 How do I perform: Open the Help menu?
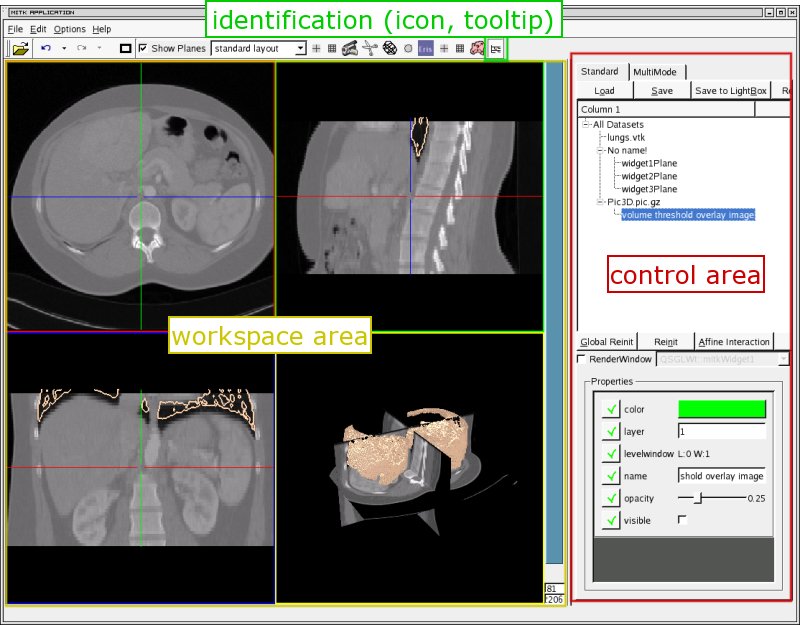pos(102,29)
